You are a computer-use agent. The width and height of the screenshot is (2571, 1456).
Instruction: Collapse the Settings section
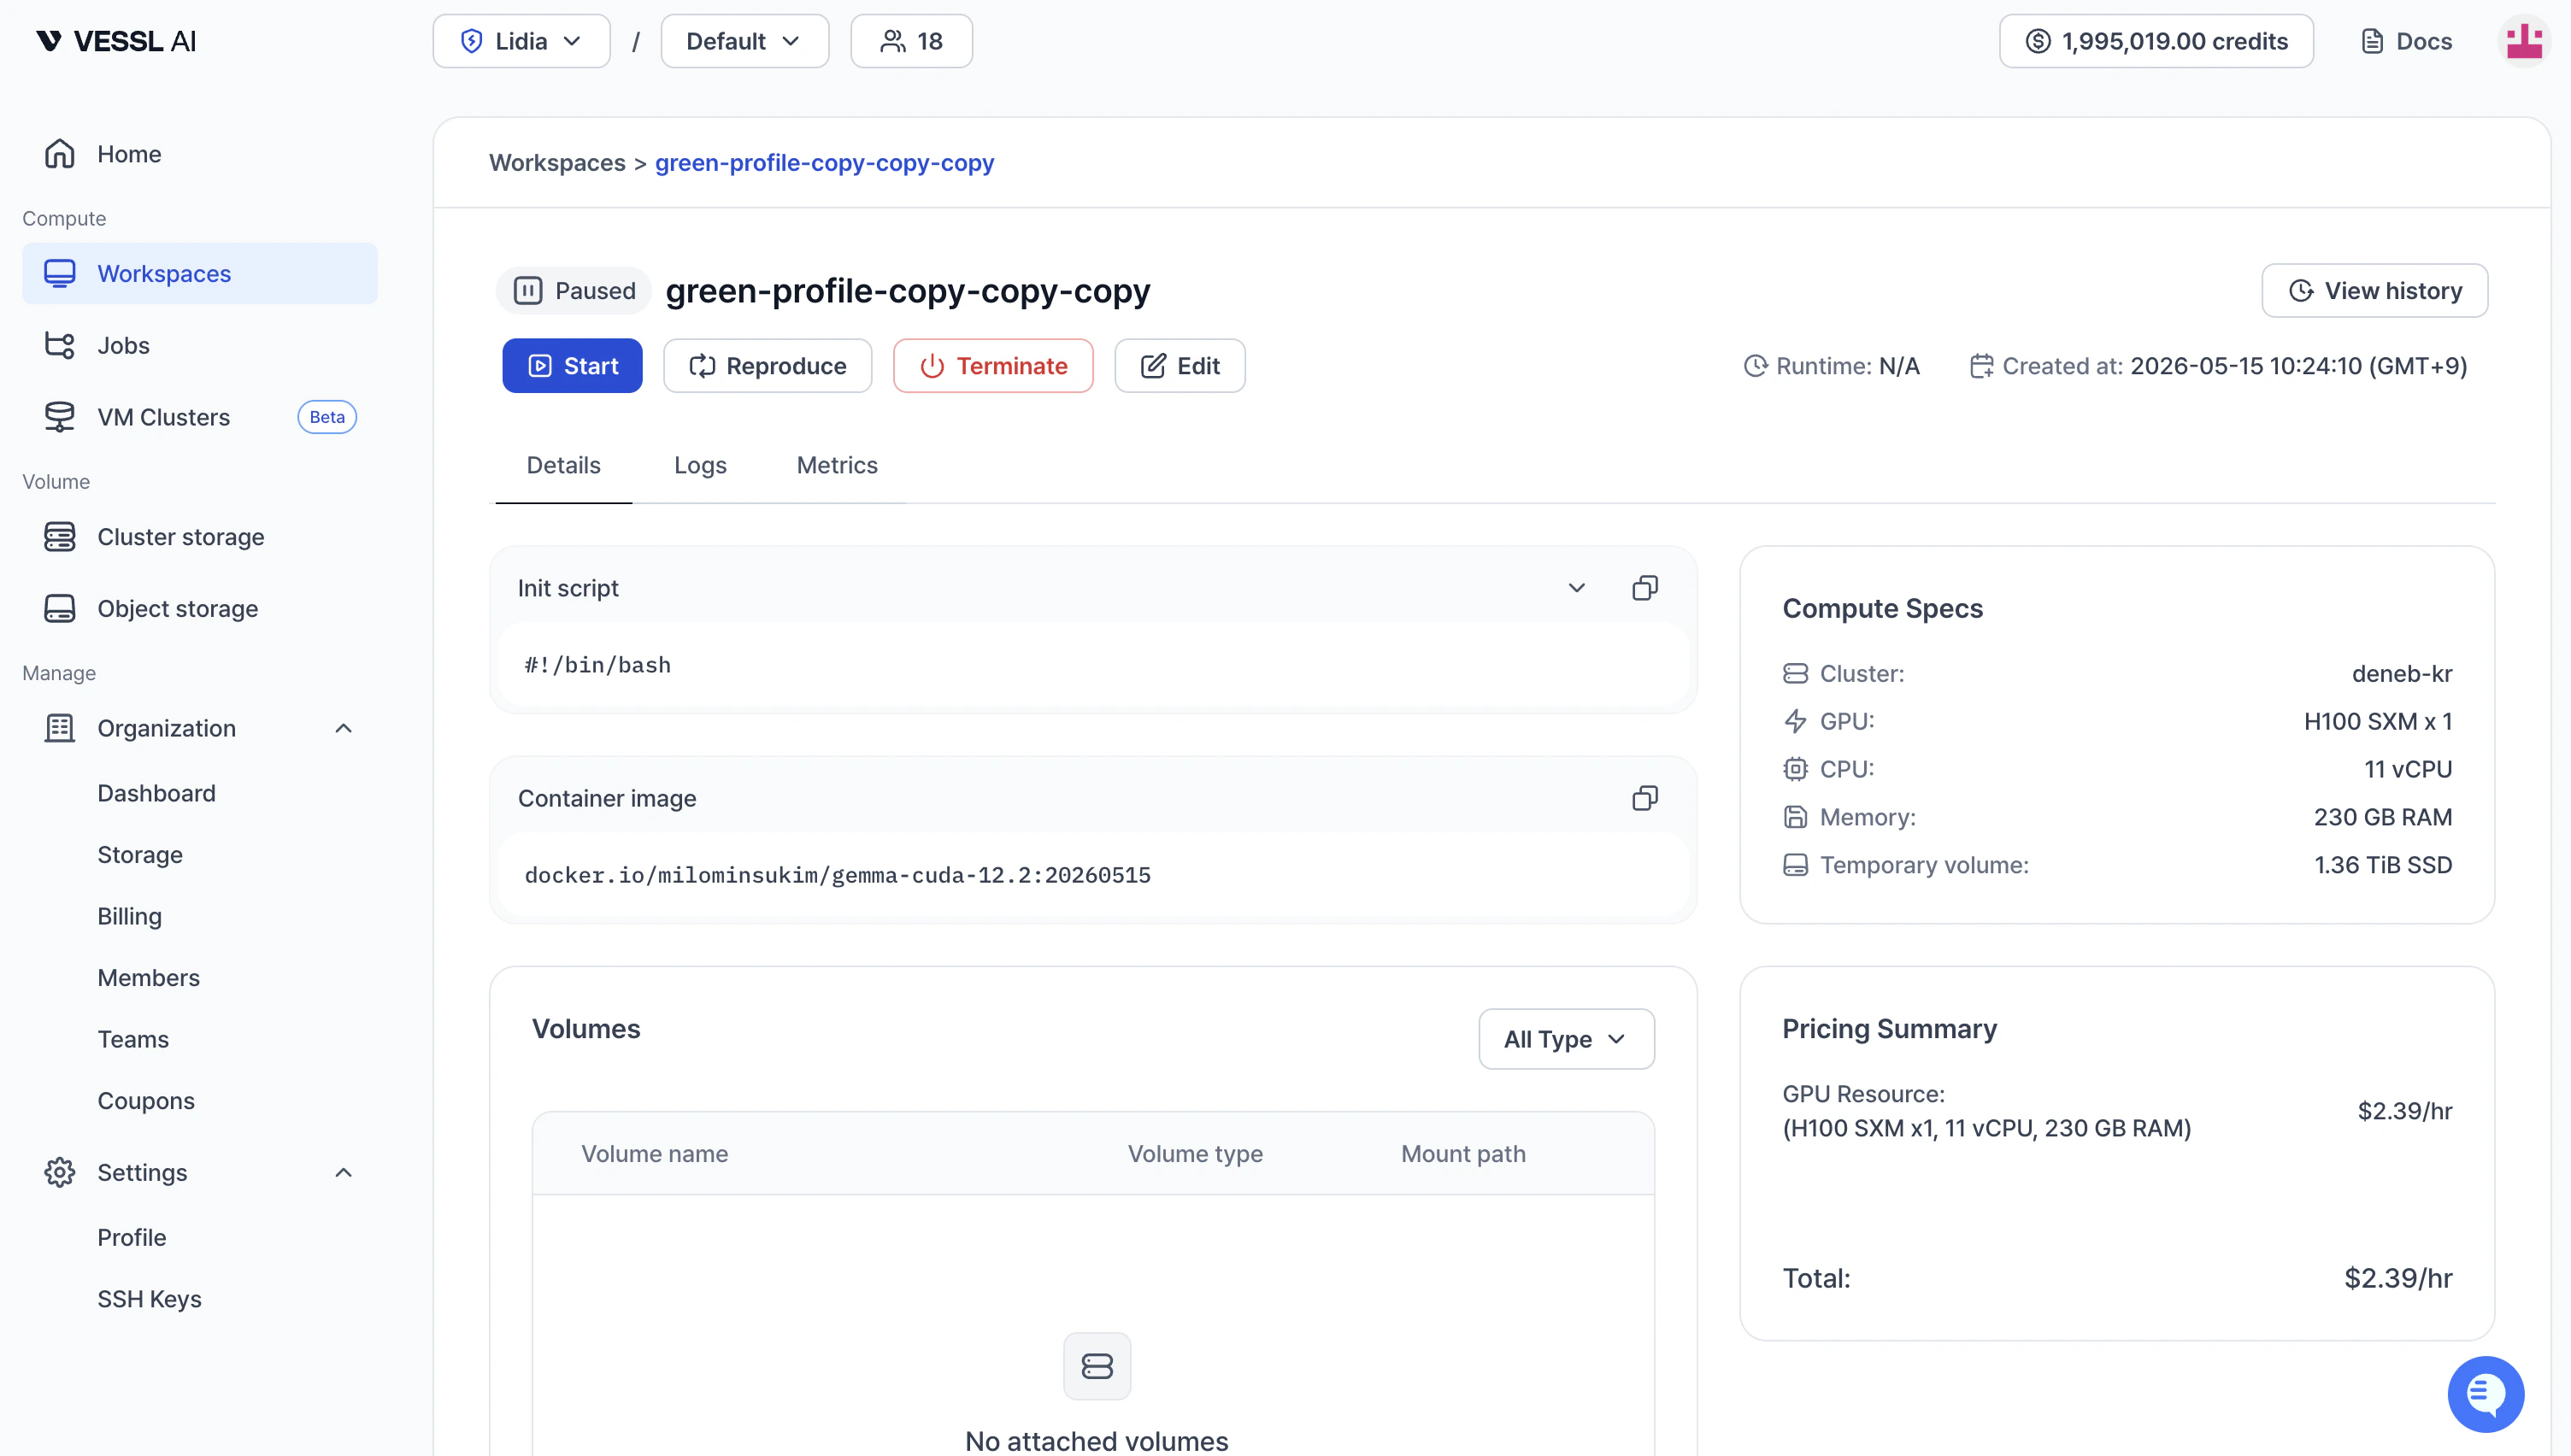pyautogui.click(x=343, y=1172)
